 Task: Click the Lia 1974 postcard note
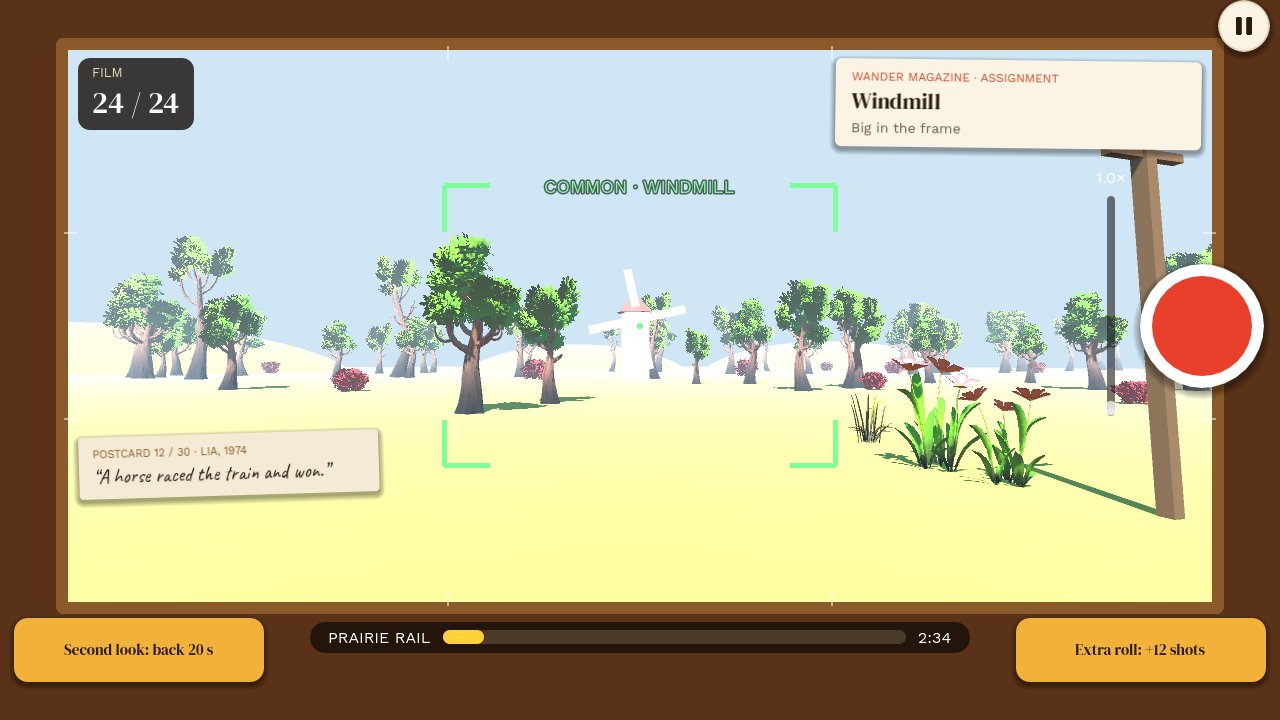coord(229,465)
